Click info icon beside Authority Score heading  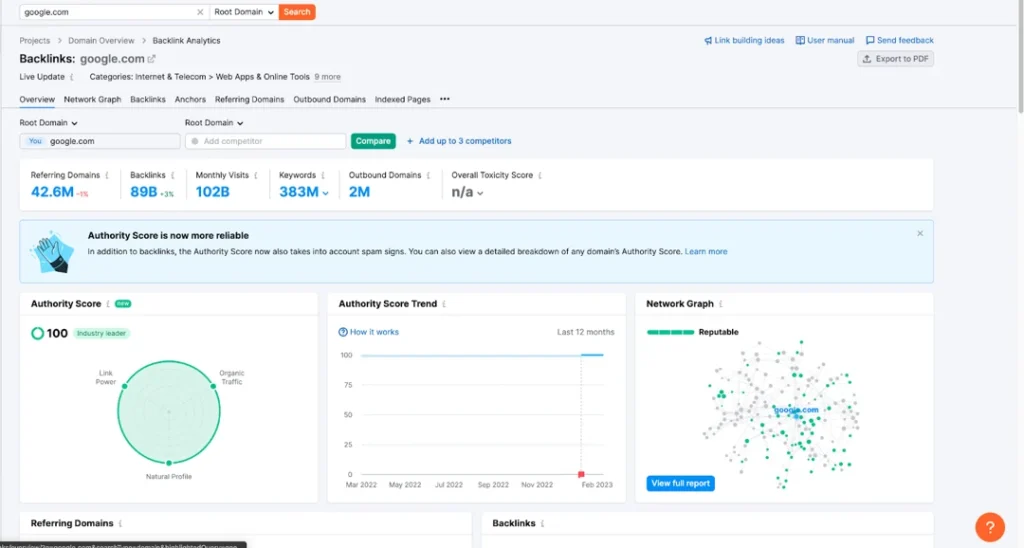click(x=108, y=304)
